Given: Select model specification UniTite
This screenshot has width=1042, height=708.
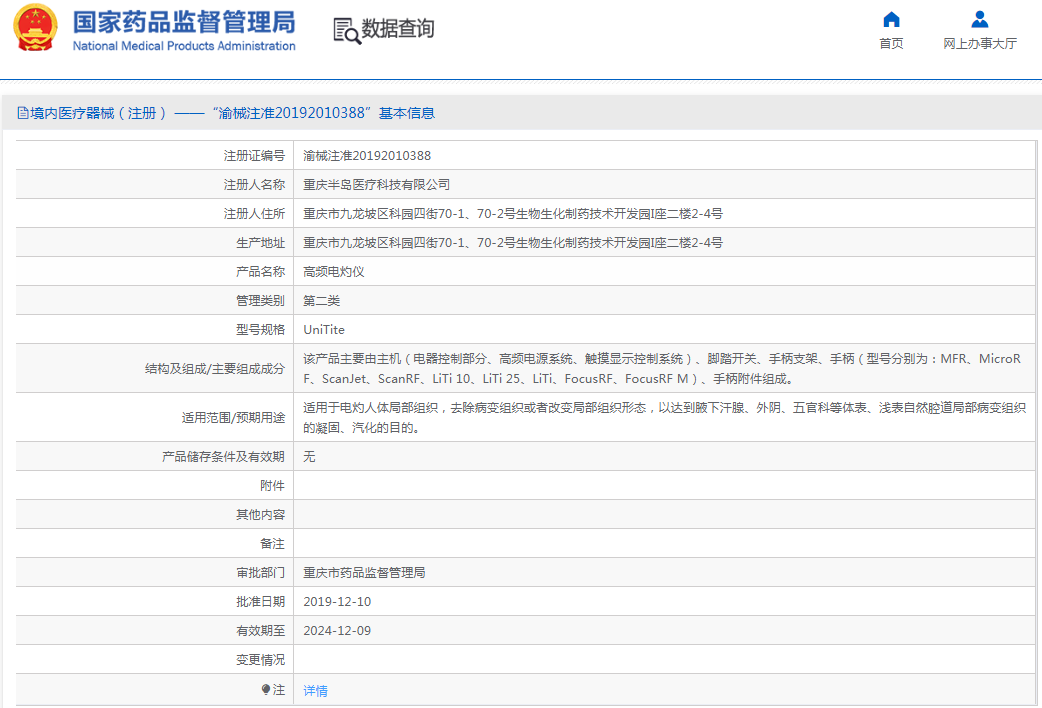Looking at the screenshot, I should (324, 330).
